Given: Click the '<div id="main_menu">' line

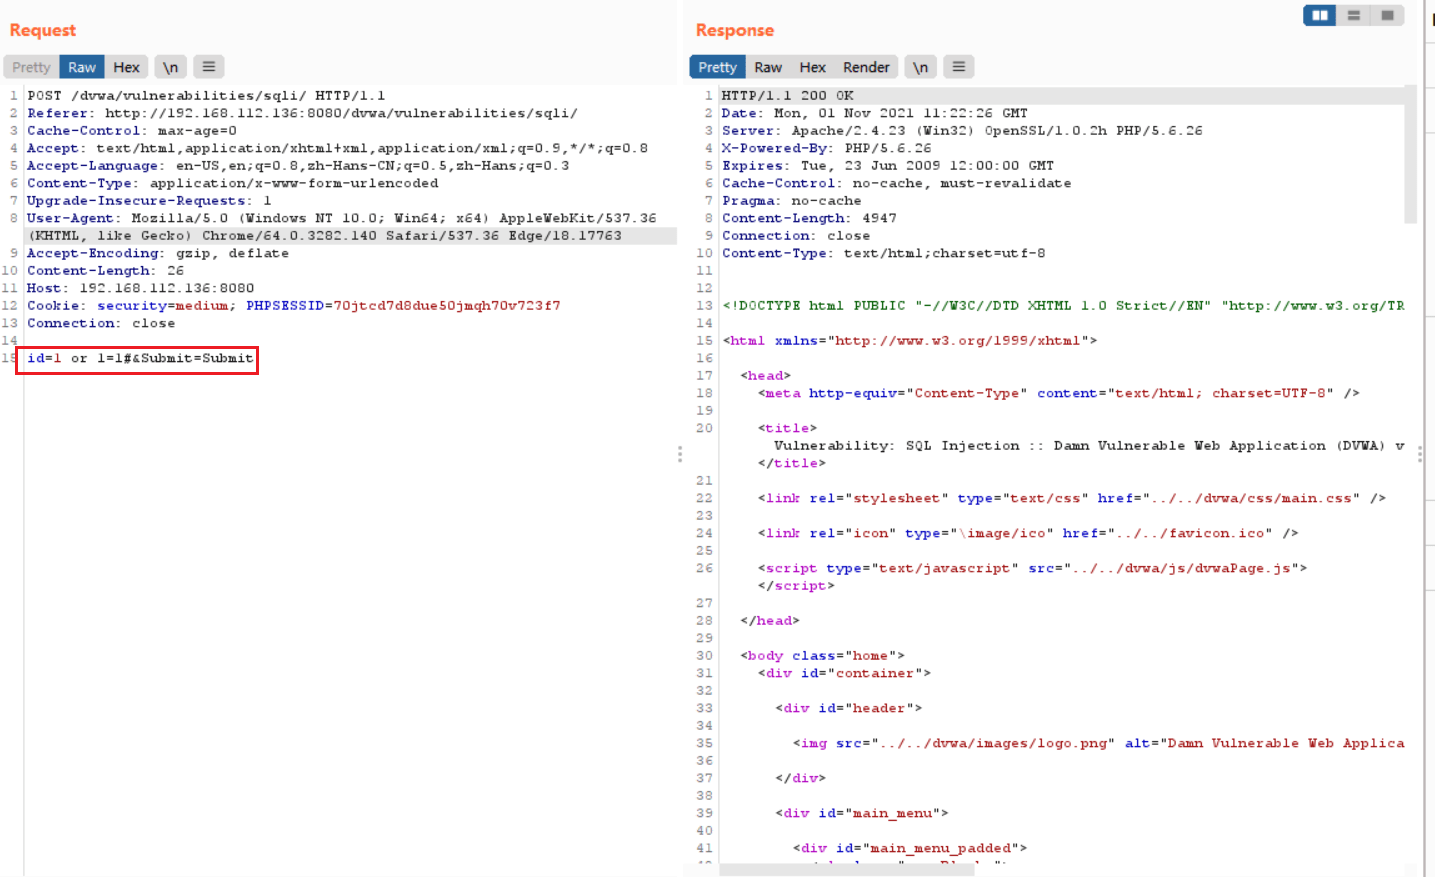Looking at the screenshot, I should [x=862, y=814].
